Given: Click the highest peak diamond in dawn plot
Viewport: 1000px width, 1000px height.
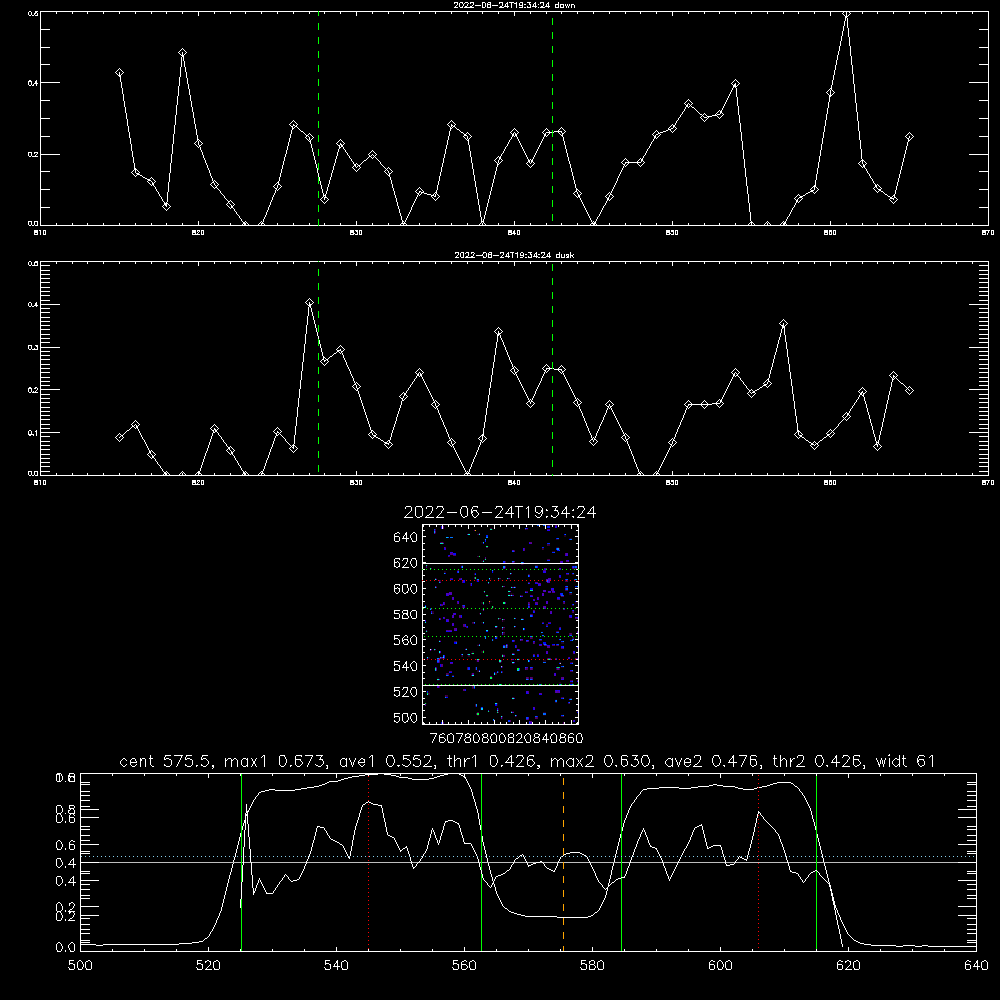Looking at the screenshot, I should (x=846, y=14).
